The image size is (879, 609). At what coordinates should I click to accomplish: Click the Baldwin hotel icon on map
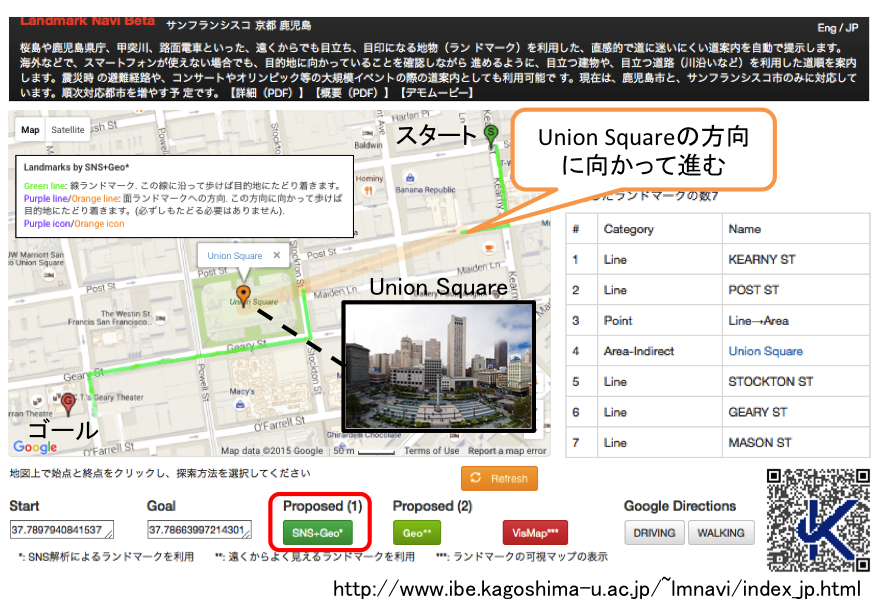click(x=368, y=133)
